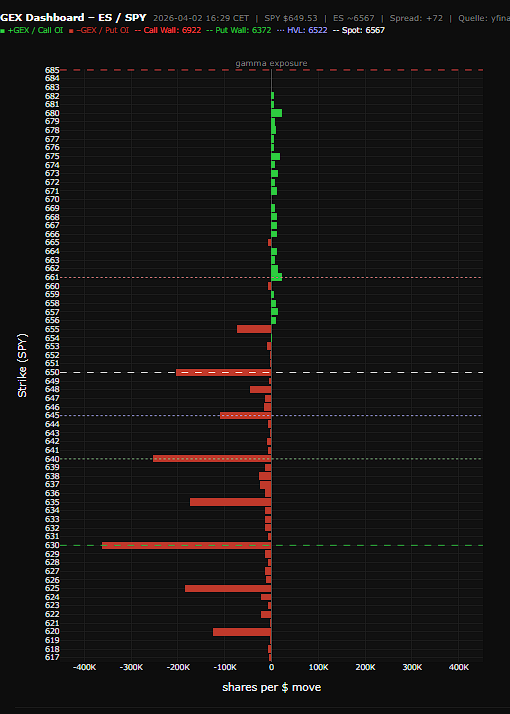Select the red bar at strike 655
Viewport: 510px width, 714px height.
tap(254, 329)
